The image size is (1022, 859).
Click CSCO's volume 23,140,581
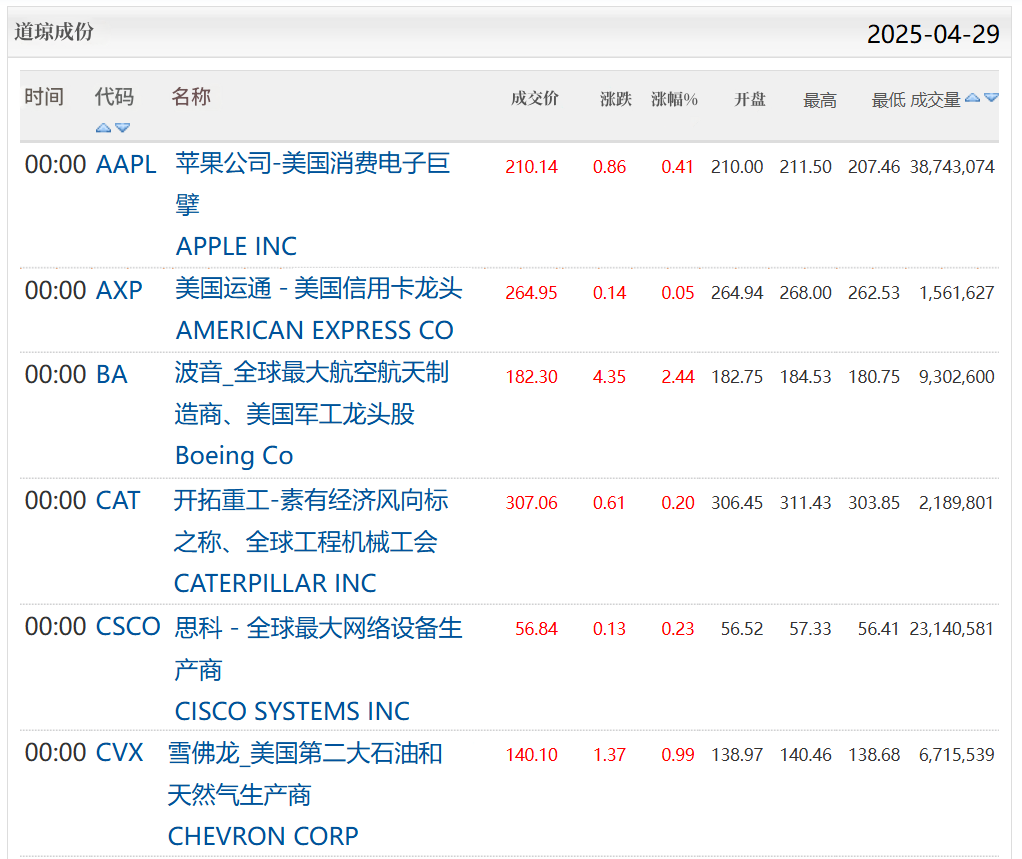[x=952, y=628]
